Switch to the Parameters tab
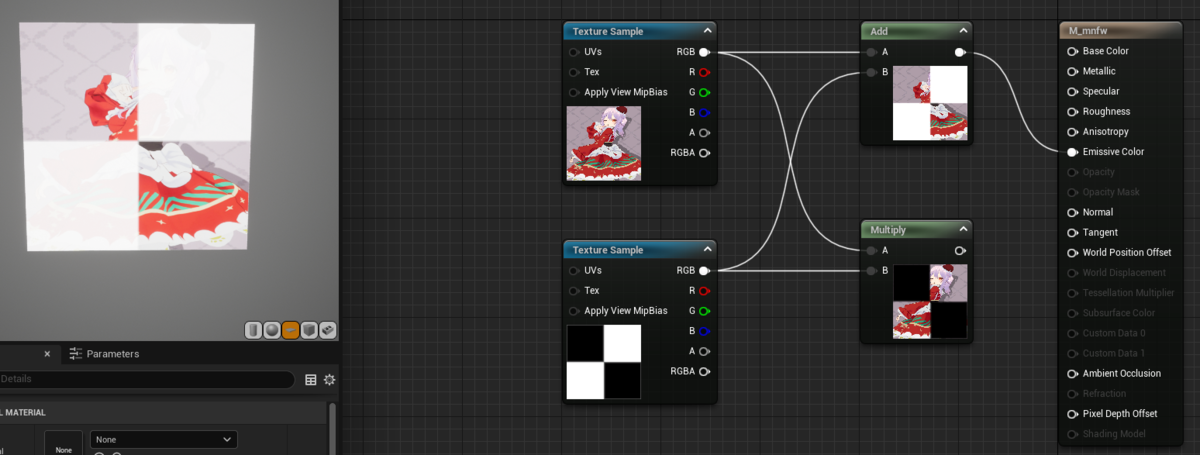Viewport: 1200px width, 455px height. point(104,354)
